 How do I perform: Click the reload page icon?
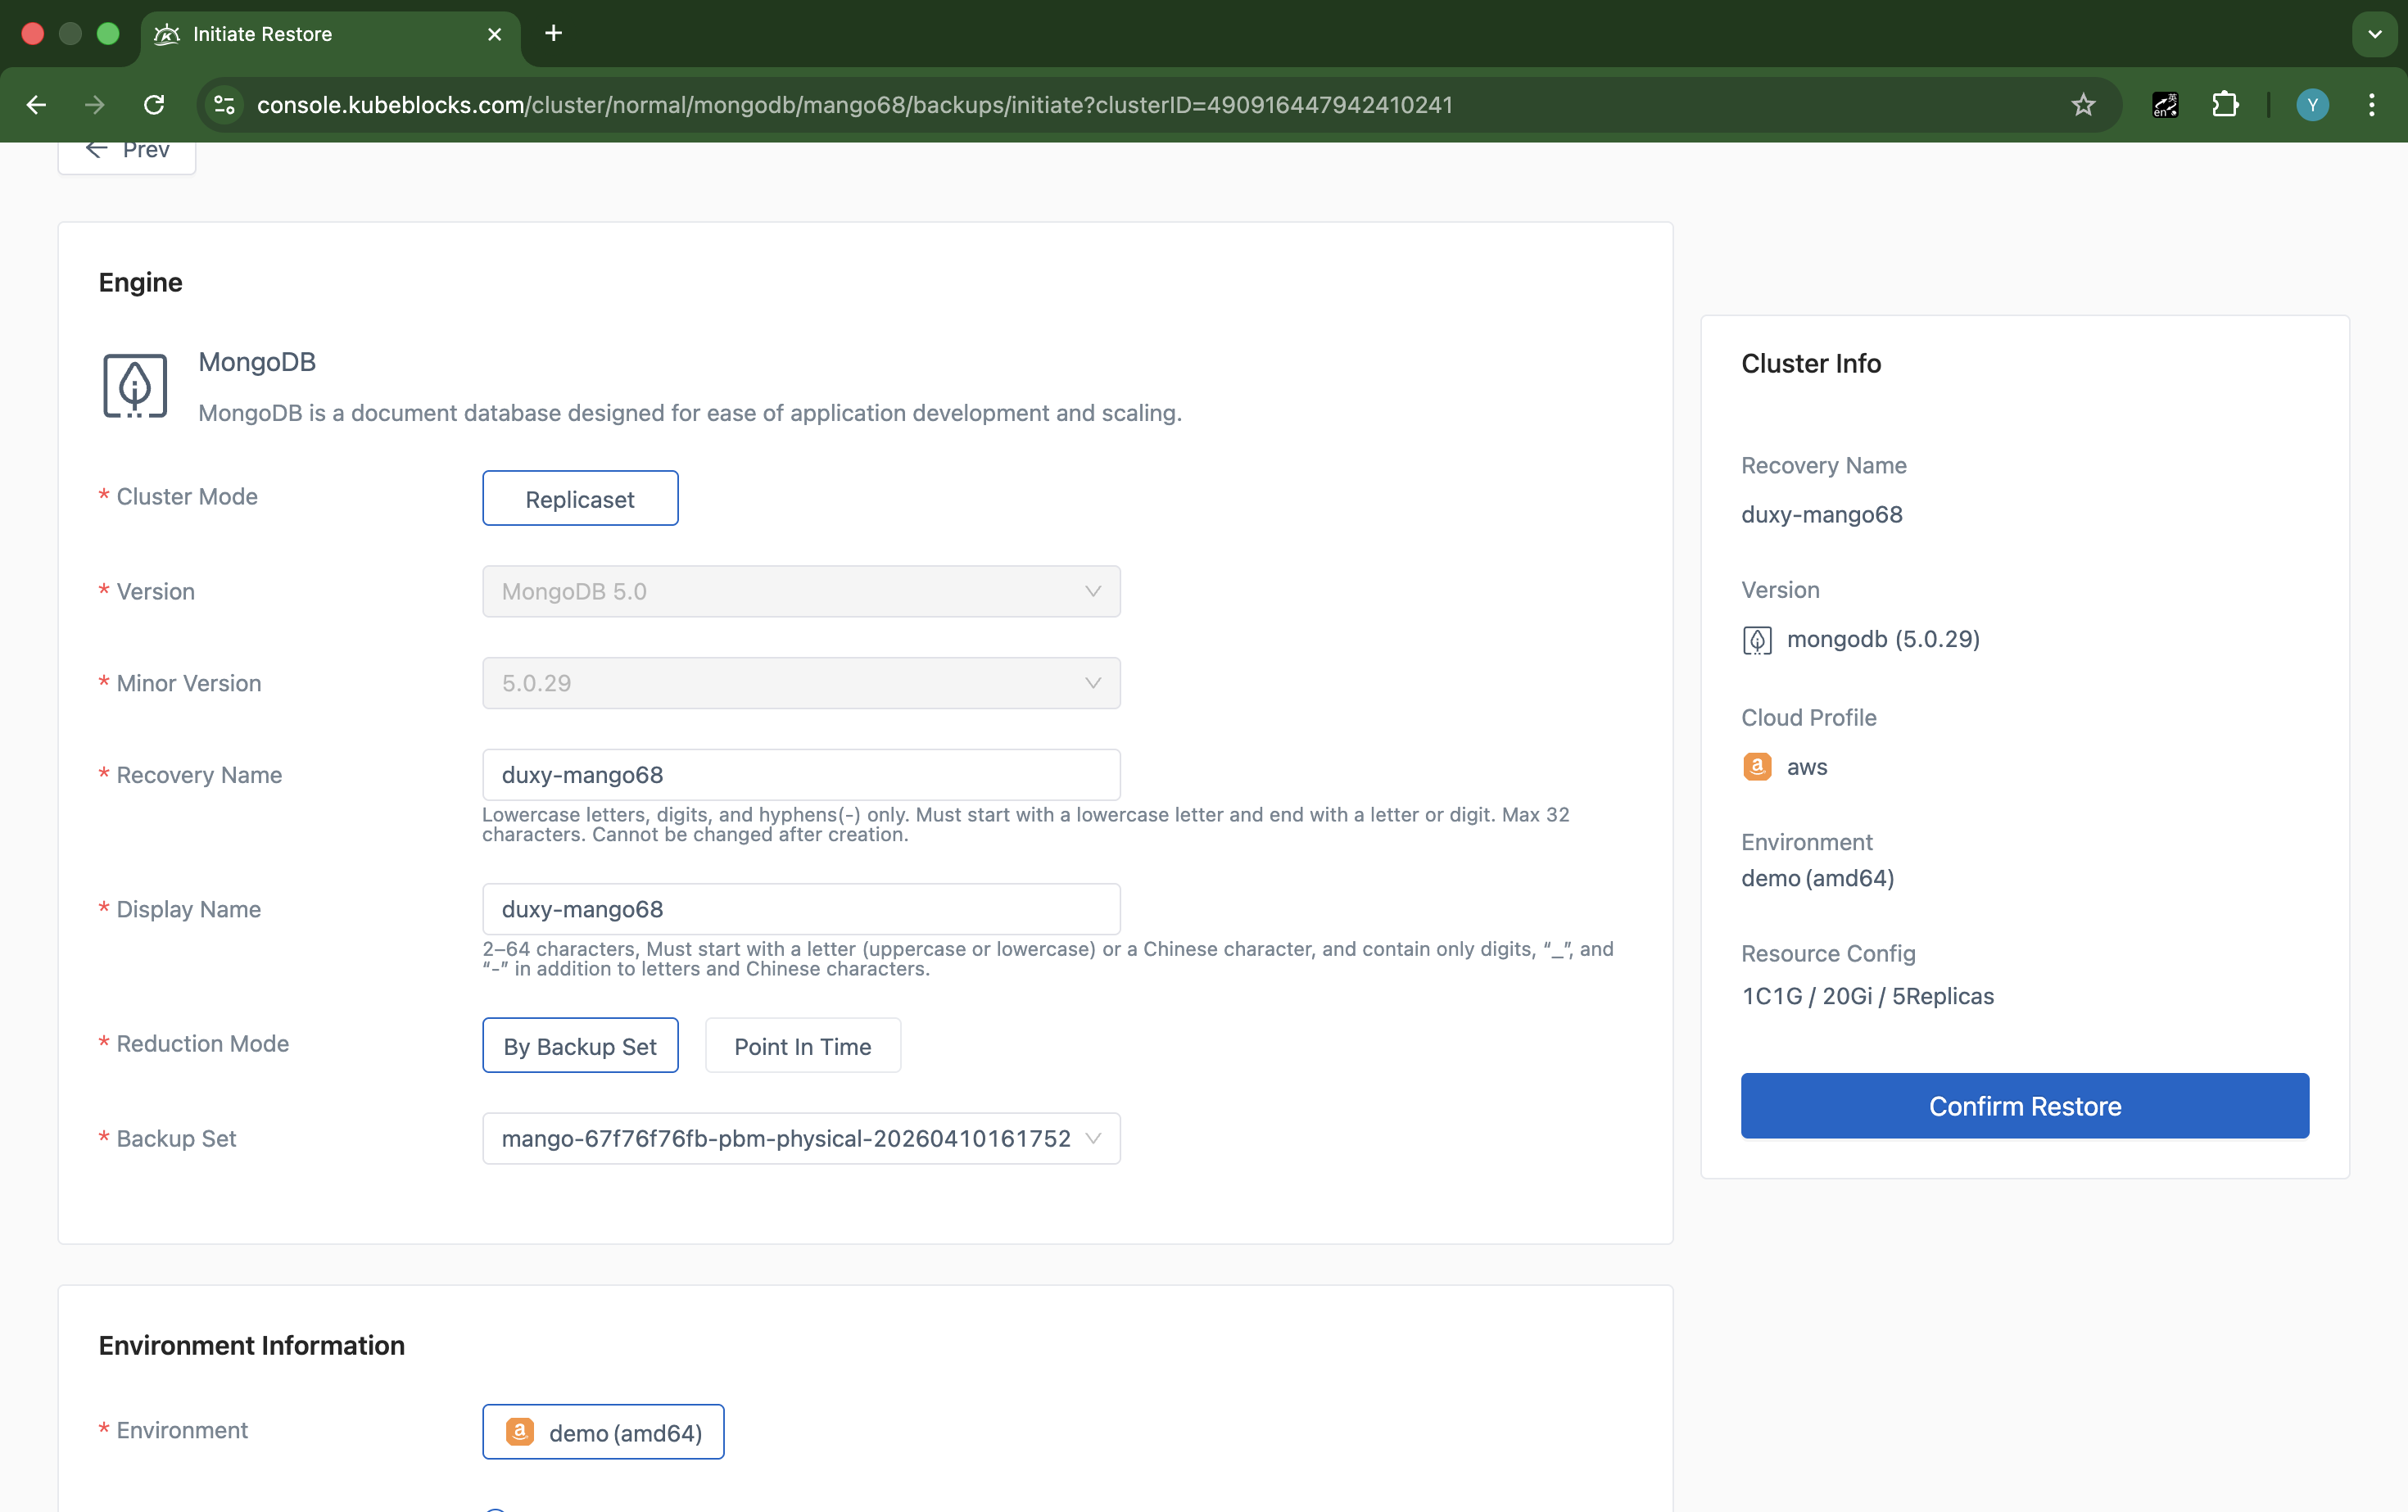coord(153,104)
